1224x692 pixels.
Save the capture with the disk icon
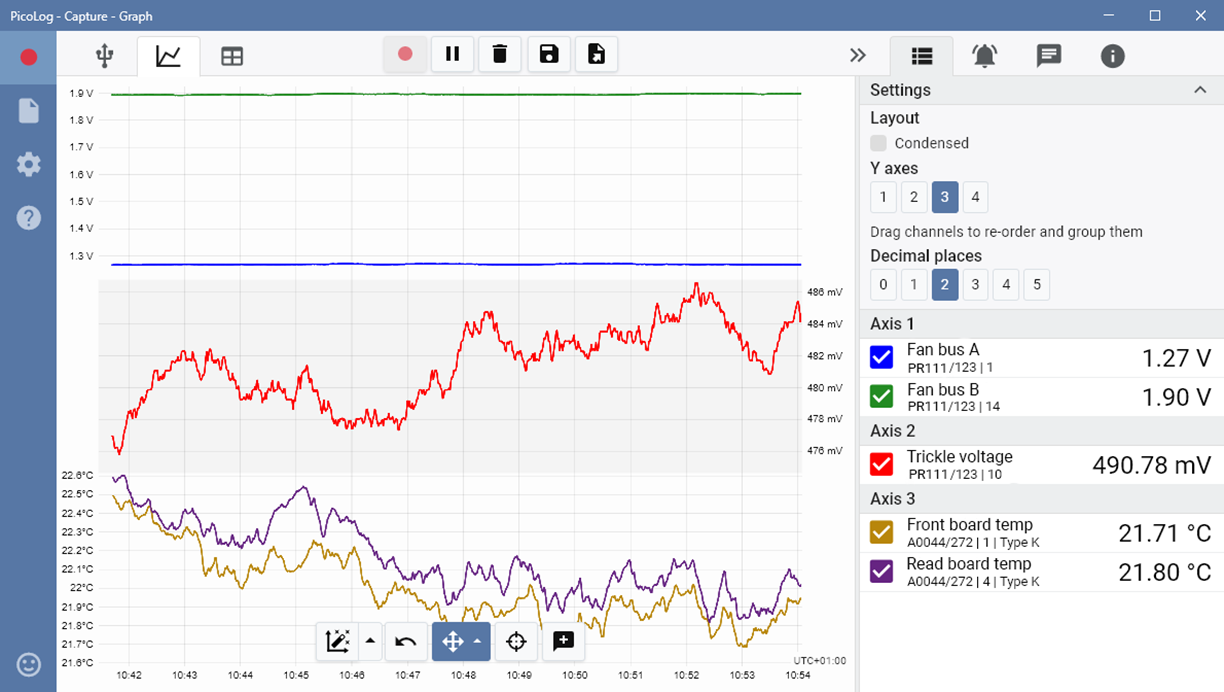549,54
